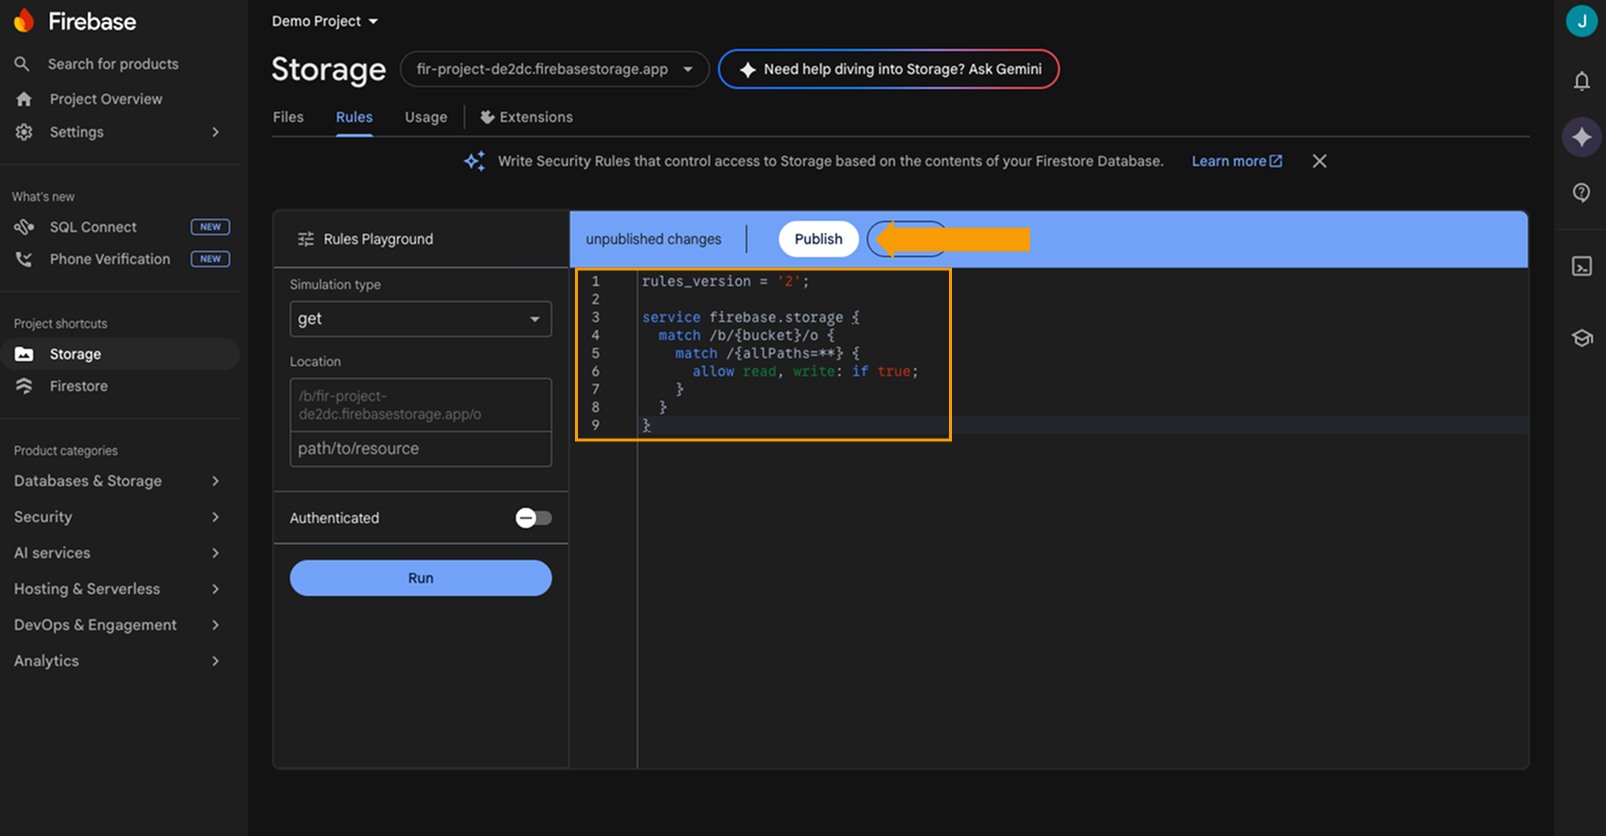Screen dimensions: 1606x836
Task: Open Storage shortcut in sidebar
Action: click(120, 354)
